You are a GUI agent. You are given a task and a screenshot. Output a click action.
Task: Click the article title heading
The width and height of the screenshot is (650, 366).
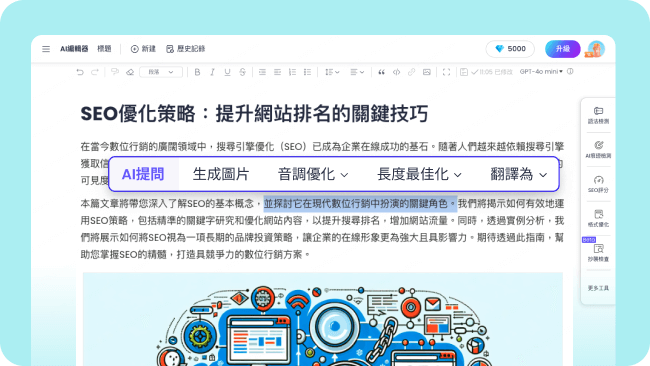[x=254, y=114]
